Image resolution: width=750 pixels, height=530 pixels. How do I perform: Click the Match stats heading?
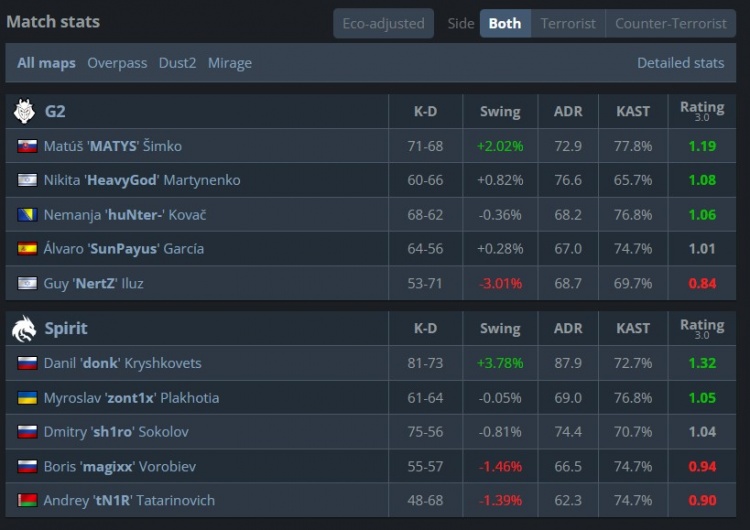[53, 22]
